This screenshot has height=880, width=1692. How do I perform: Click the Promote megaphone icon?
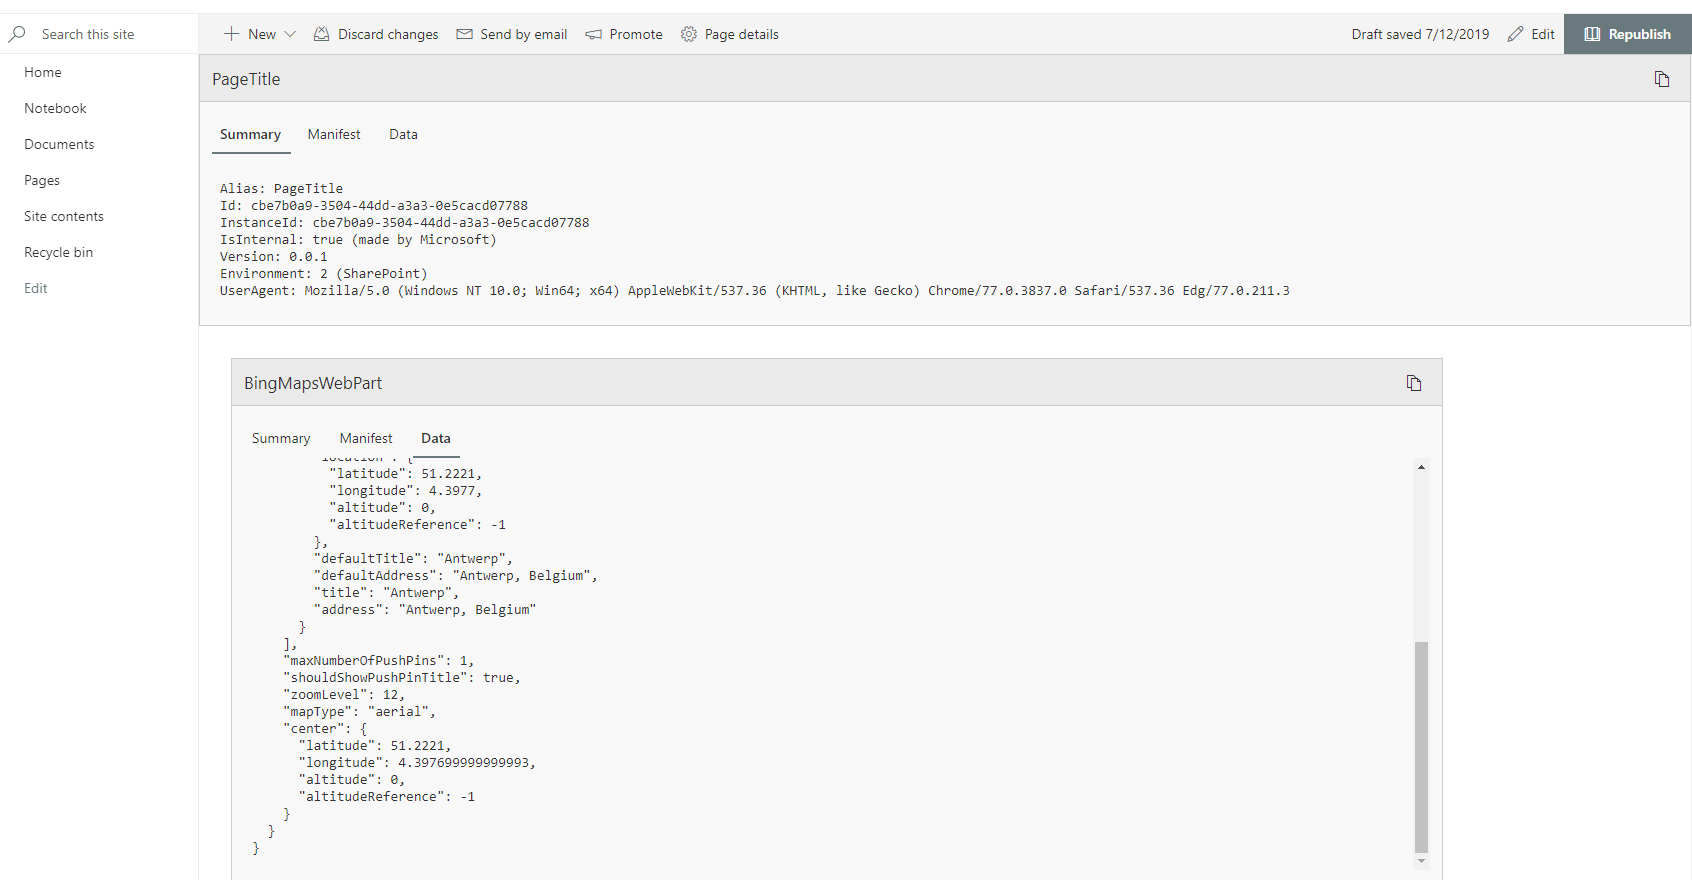point(593,34)
